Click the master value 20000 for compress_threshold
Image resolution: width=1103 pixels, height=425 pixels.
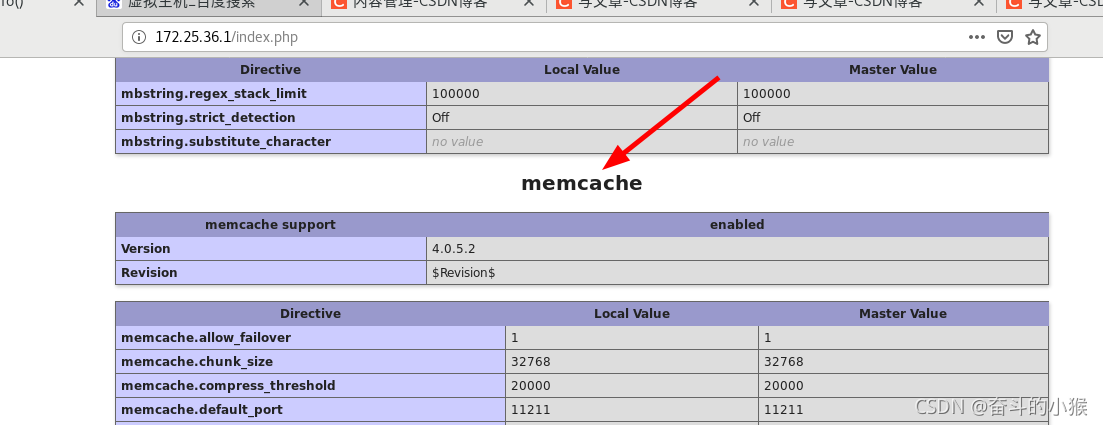point(784,386)
